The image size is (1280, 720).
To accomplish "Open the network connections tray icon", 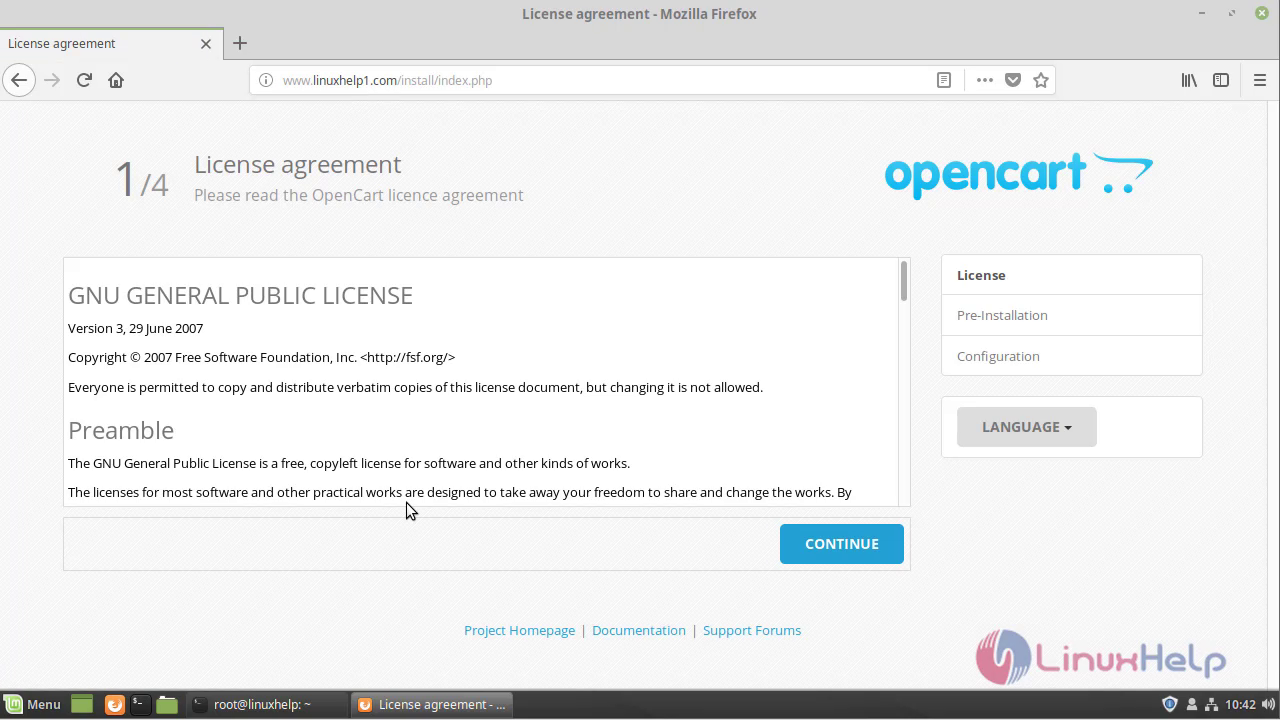I will coord(1211,704).
